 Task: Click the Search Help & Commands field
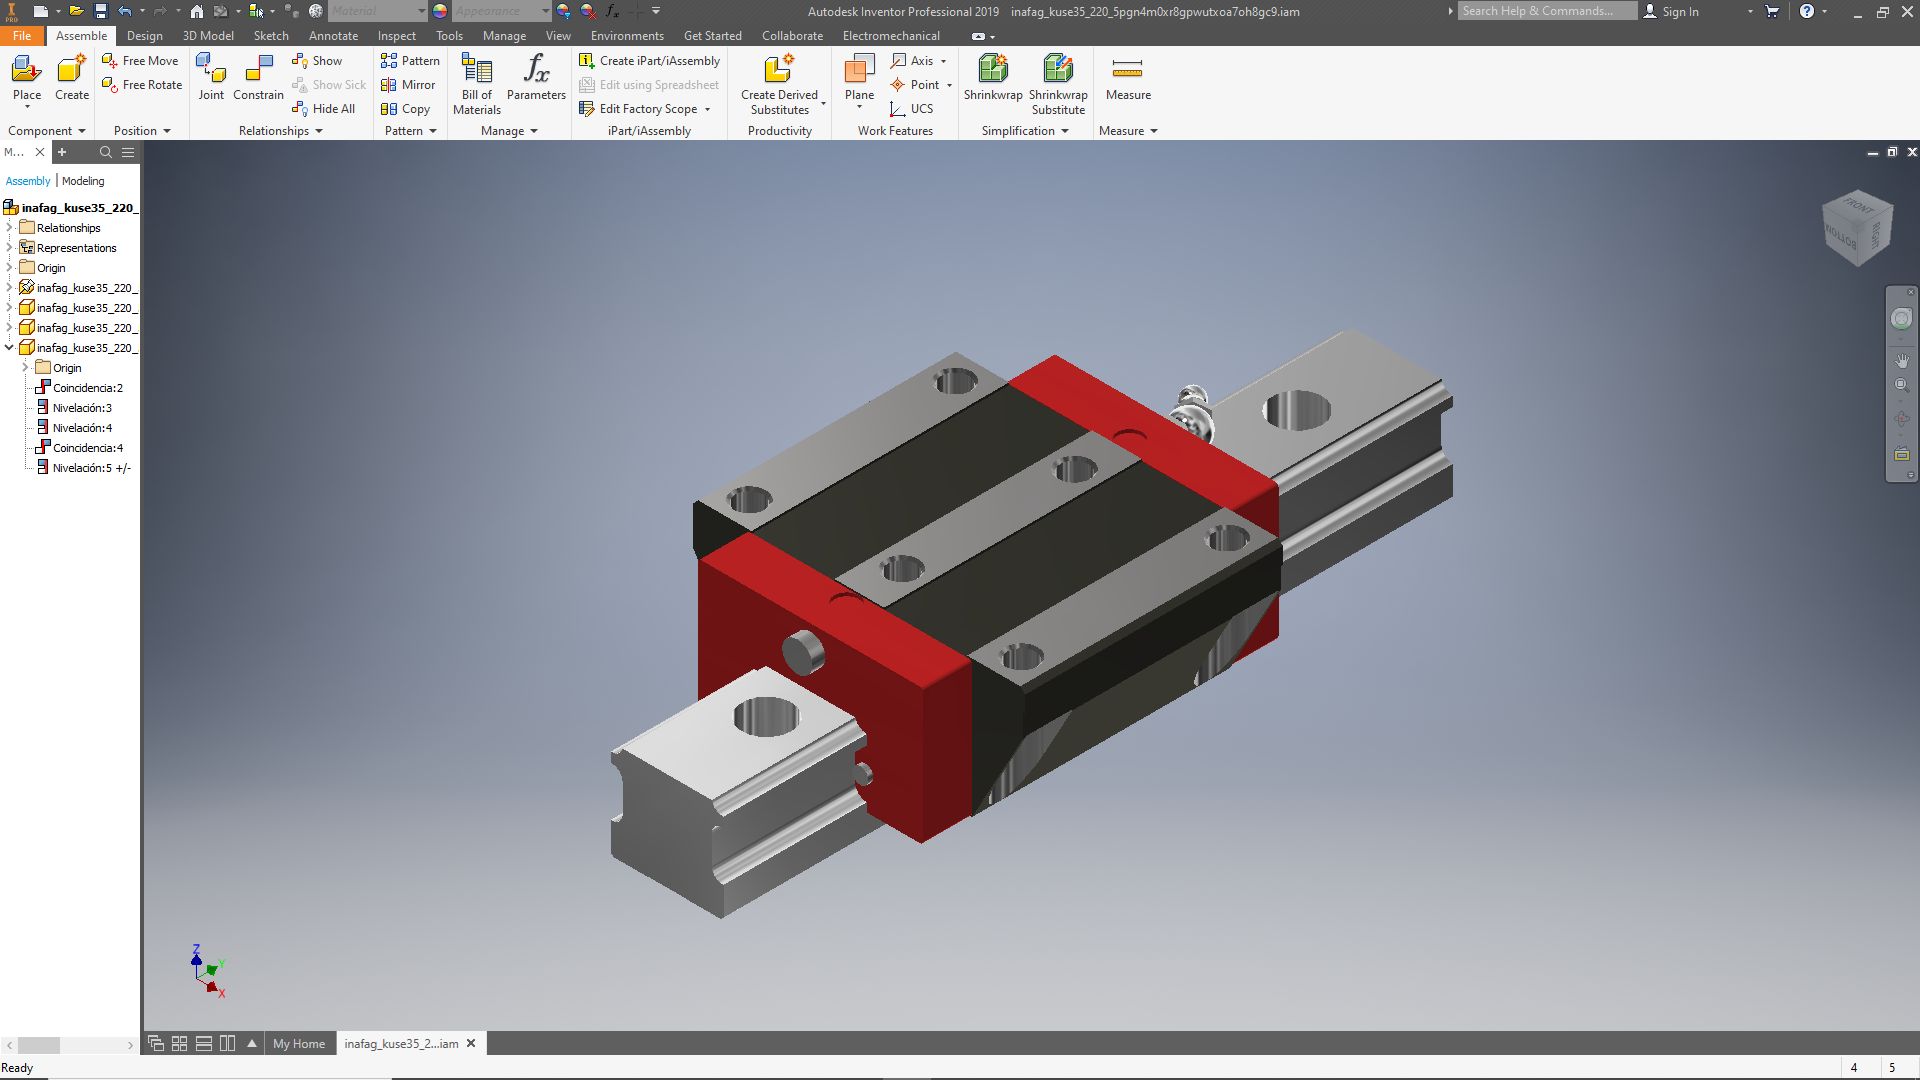[x=1545, y=11]
